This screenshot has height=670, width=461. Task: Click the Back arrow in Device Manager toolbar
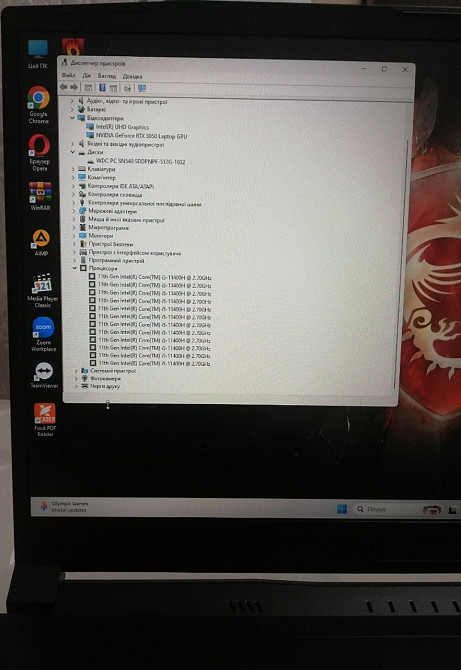coord(63,87)
